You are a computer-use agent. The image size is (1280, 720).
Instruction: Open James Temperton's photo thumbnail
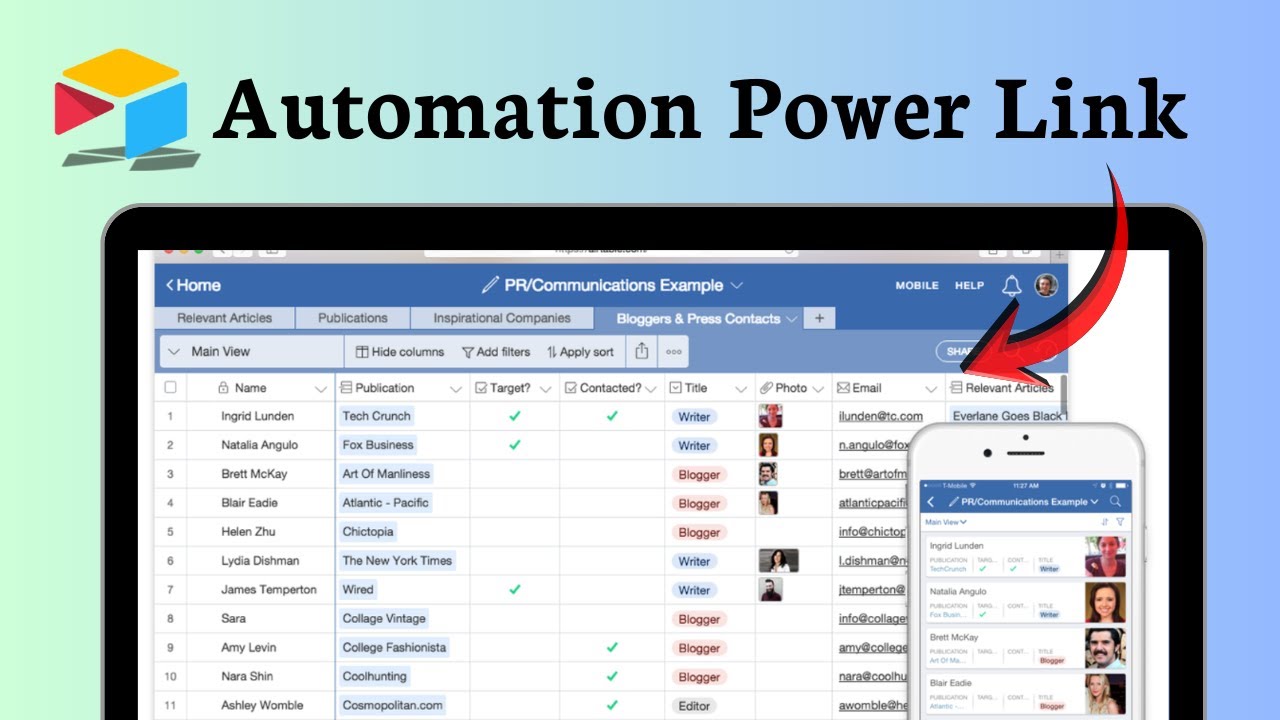[770, 590]
